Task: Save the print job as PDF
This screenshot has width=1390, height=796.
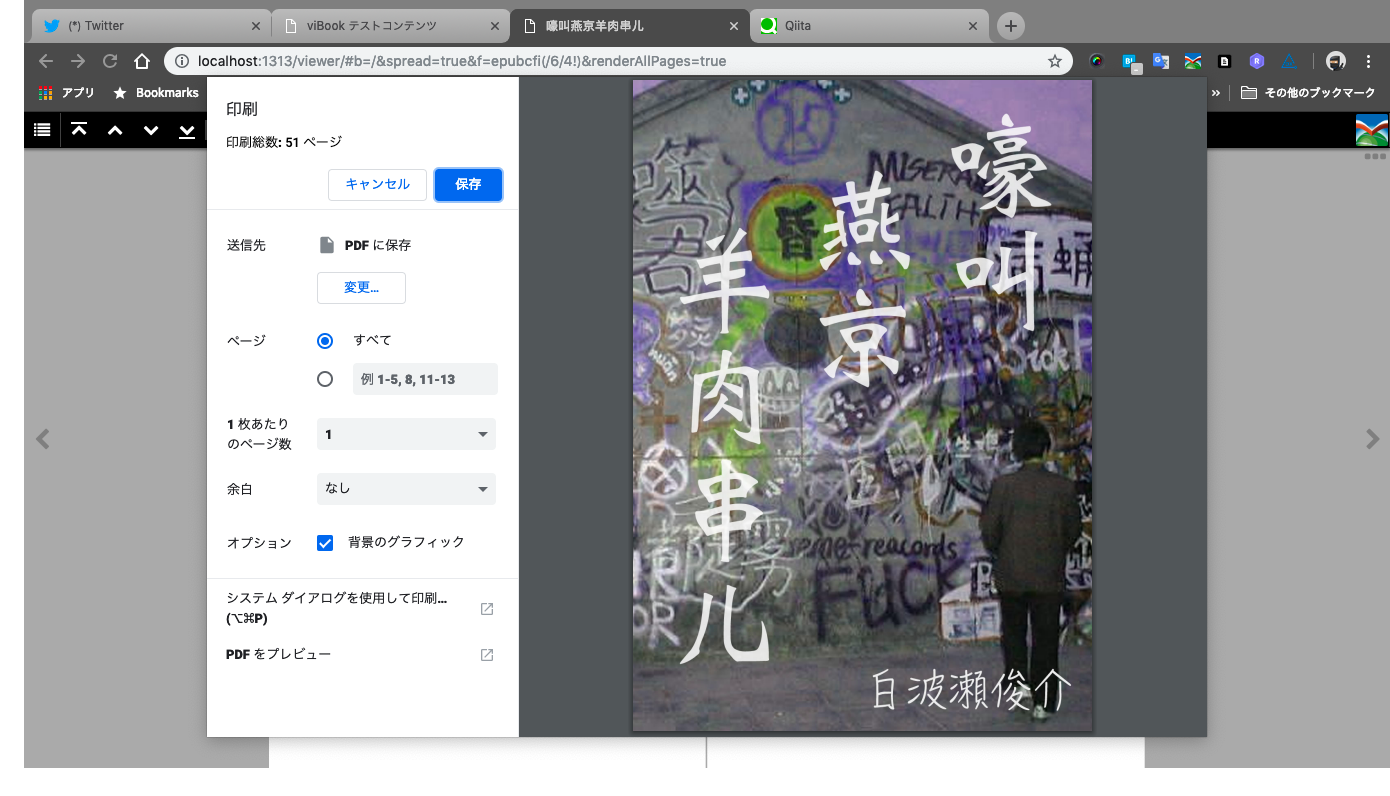Action: 468,184
